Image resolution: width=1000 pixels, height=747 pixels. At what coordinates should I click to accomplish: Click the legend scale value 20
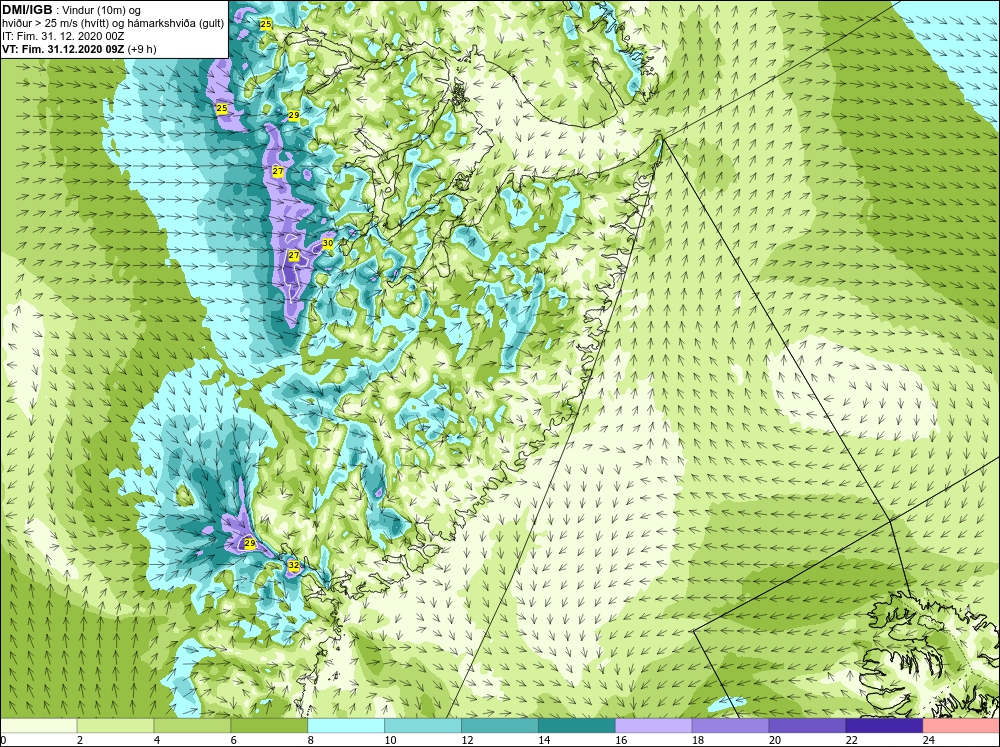(x=775, y=740)
